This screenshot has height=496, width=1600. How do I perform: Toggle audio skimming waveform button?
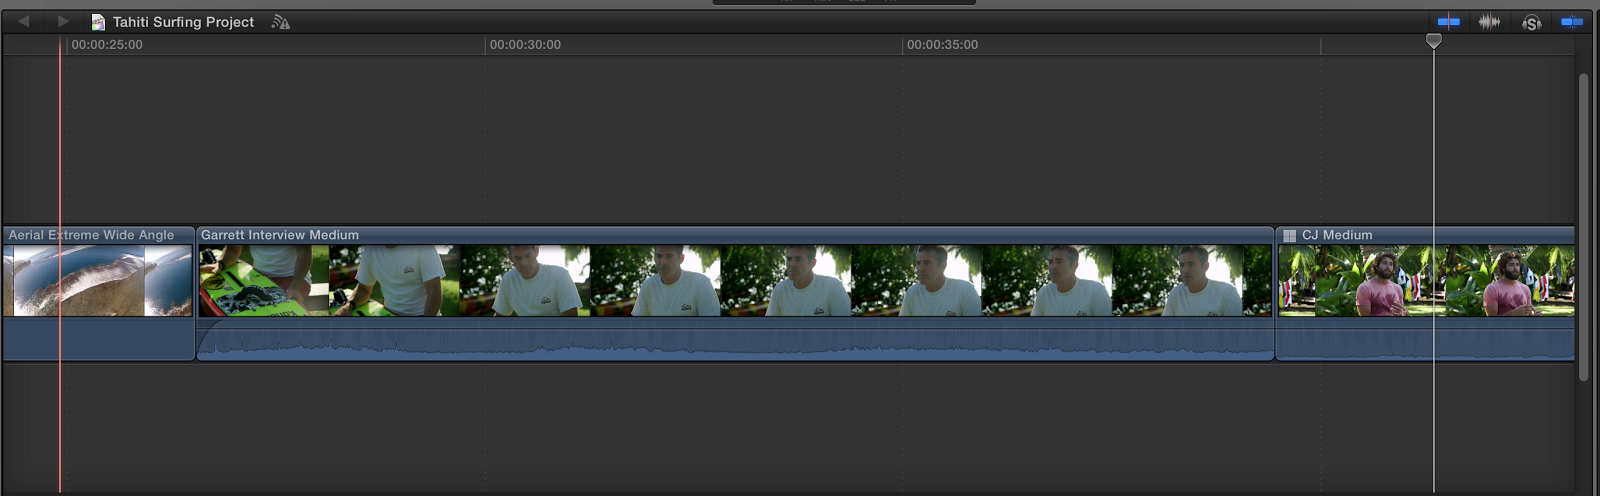(x=1489, y=22)
